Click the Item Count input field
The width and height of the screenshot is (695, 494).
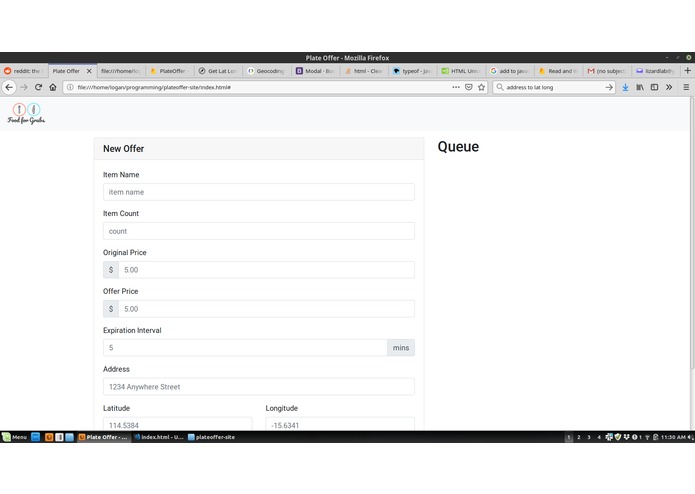[x=259, y=231]
